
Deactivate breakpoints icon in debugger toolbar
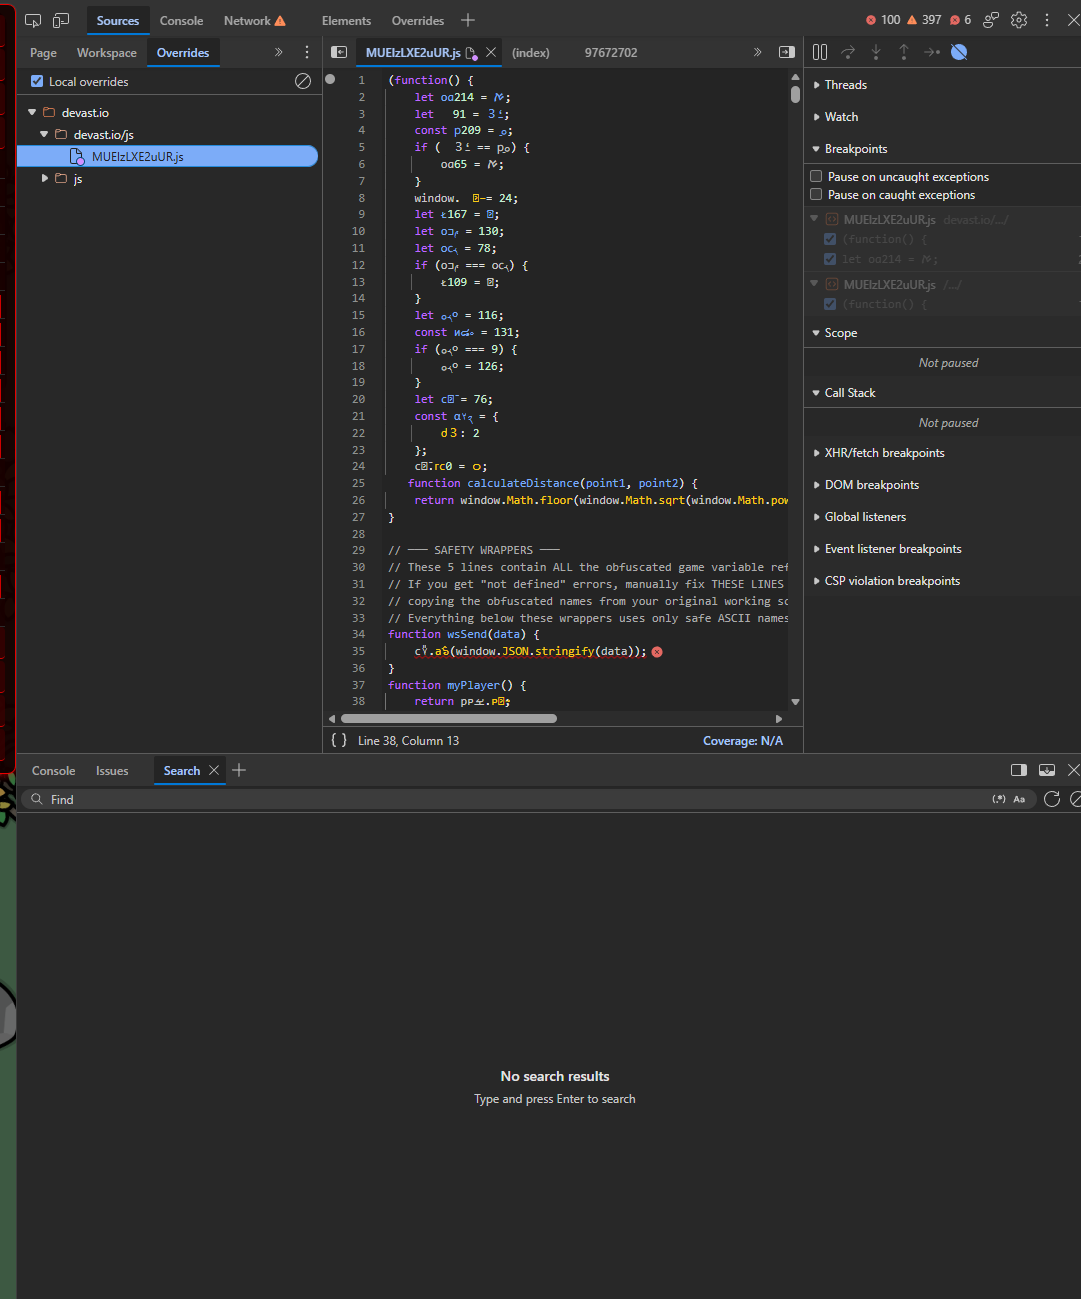(959, 52)
